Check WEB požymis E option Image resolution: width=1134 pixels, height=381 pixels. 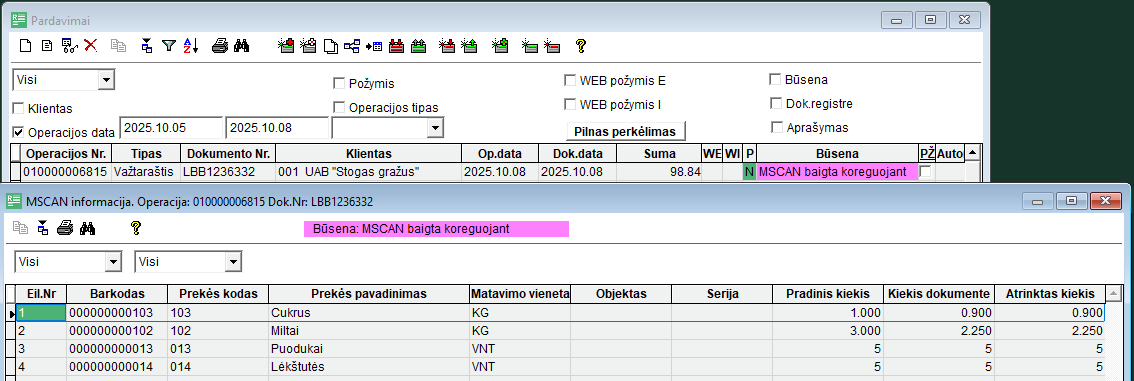point(570,80)
